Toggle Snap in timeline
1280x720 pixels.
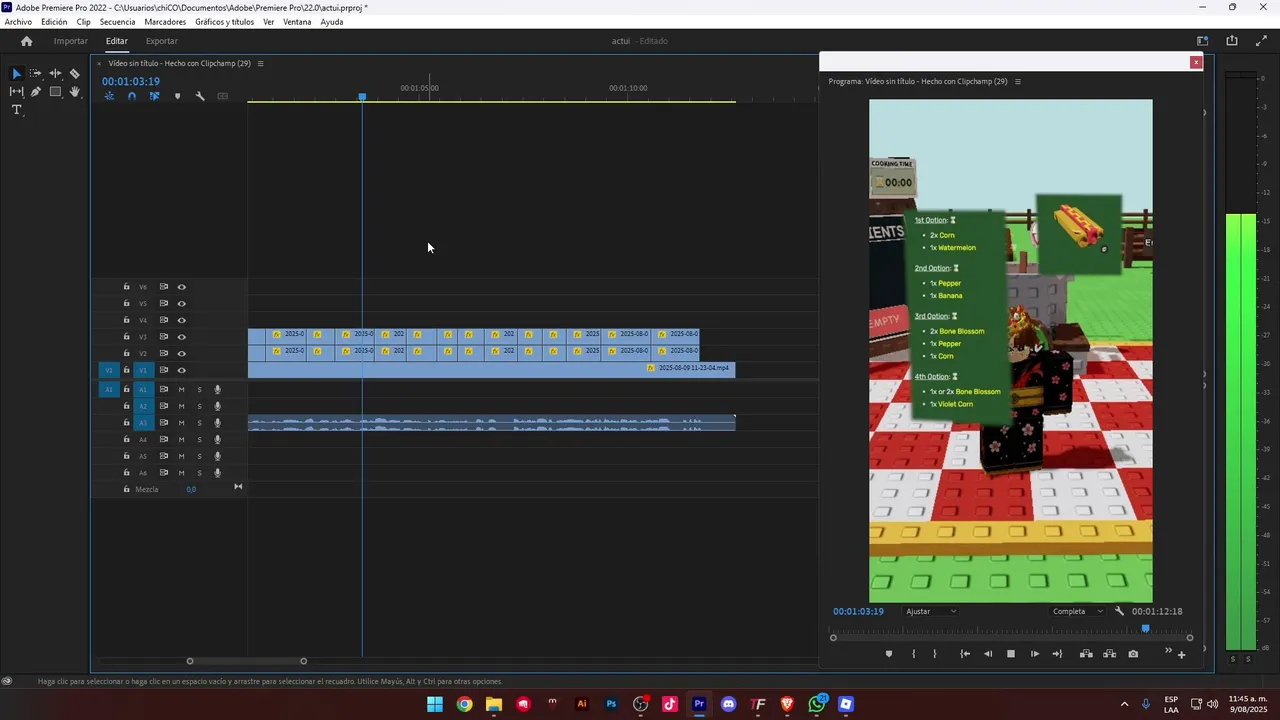(131, 96)
